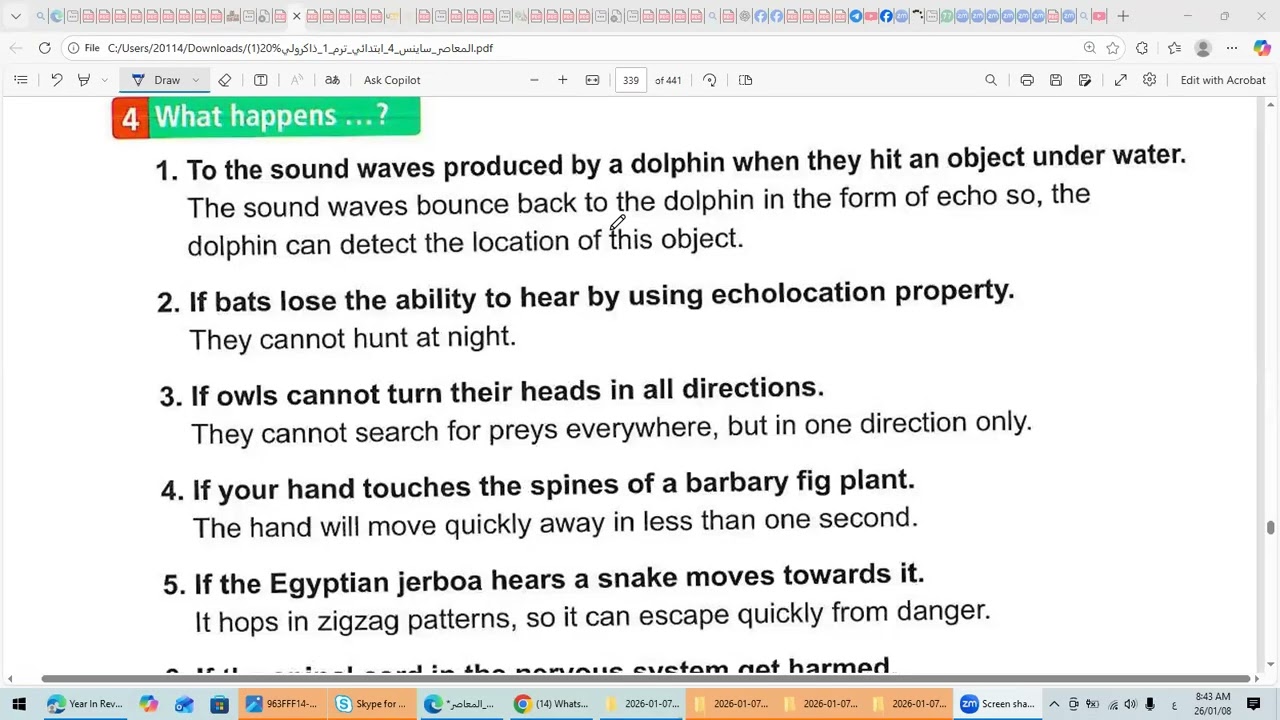
Task: Toggle Page view layout icon
Action: (746, 80)
